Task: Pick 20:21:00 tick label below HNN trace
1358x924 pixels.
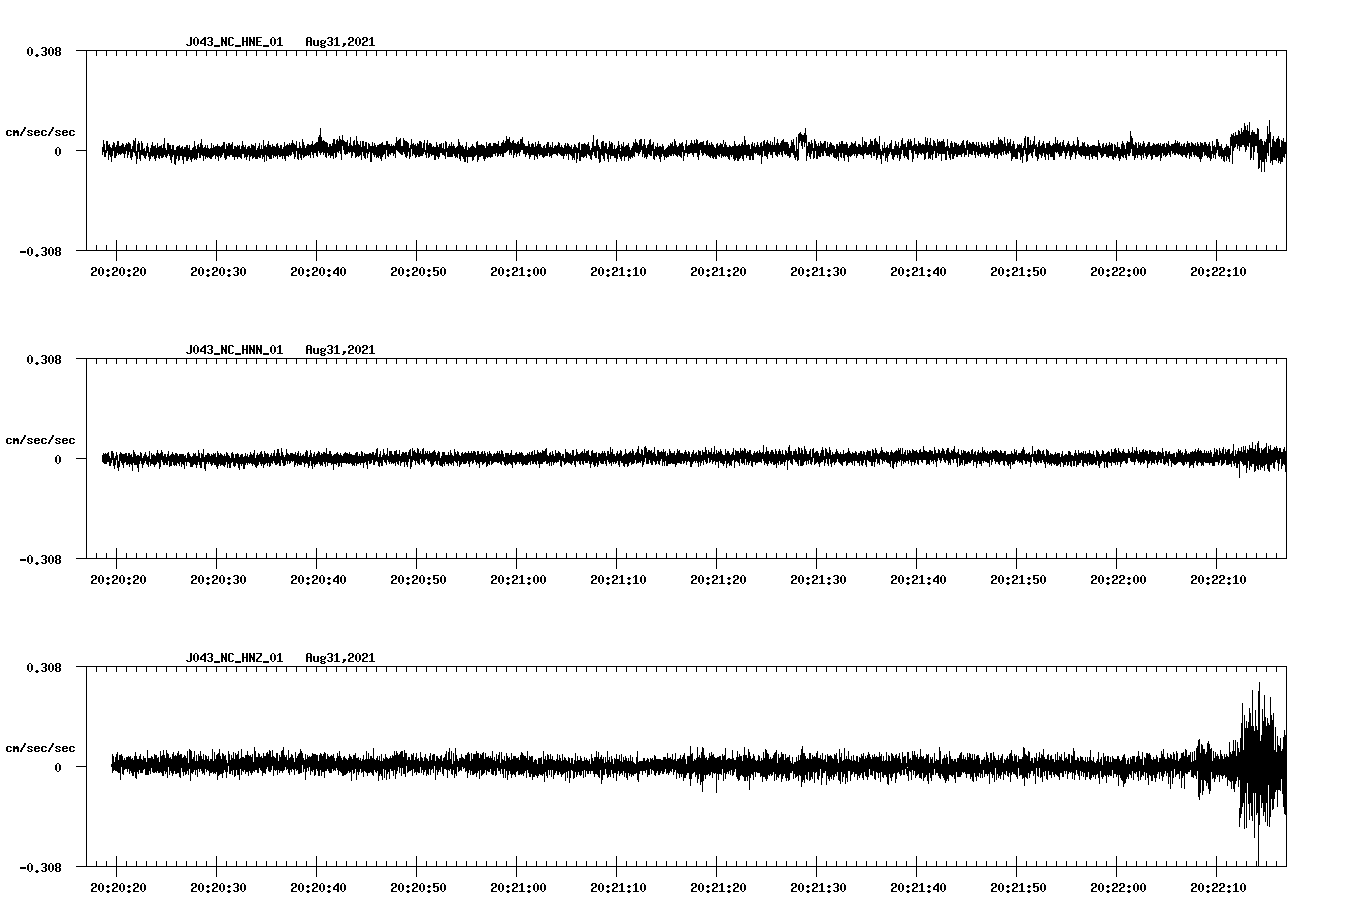Action: [x=518, y=579]
